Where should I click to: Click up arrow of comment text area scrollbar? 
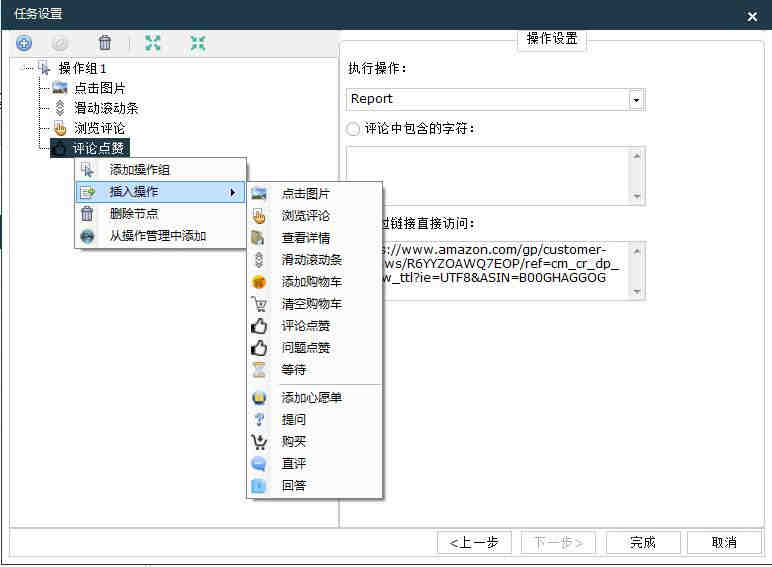[x=637, y=156]
